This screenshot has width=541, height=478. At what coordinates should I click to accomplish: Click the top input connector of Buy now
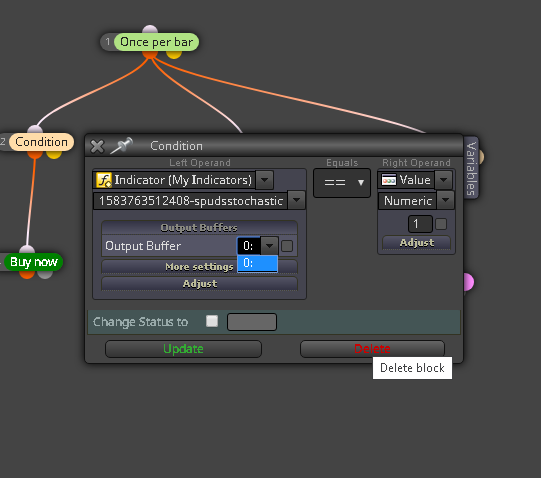pos(27,250)
